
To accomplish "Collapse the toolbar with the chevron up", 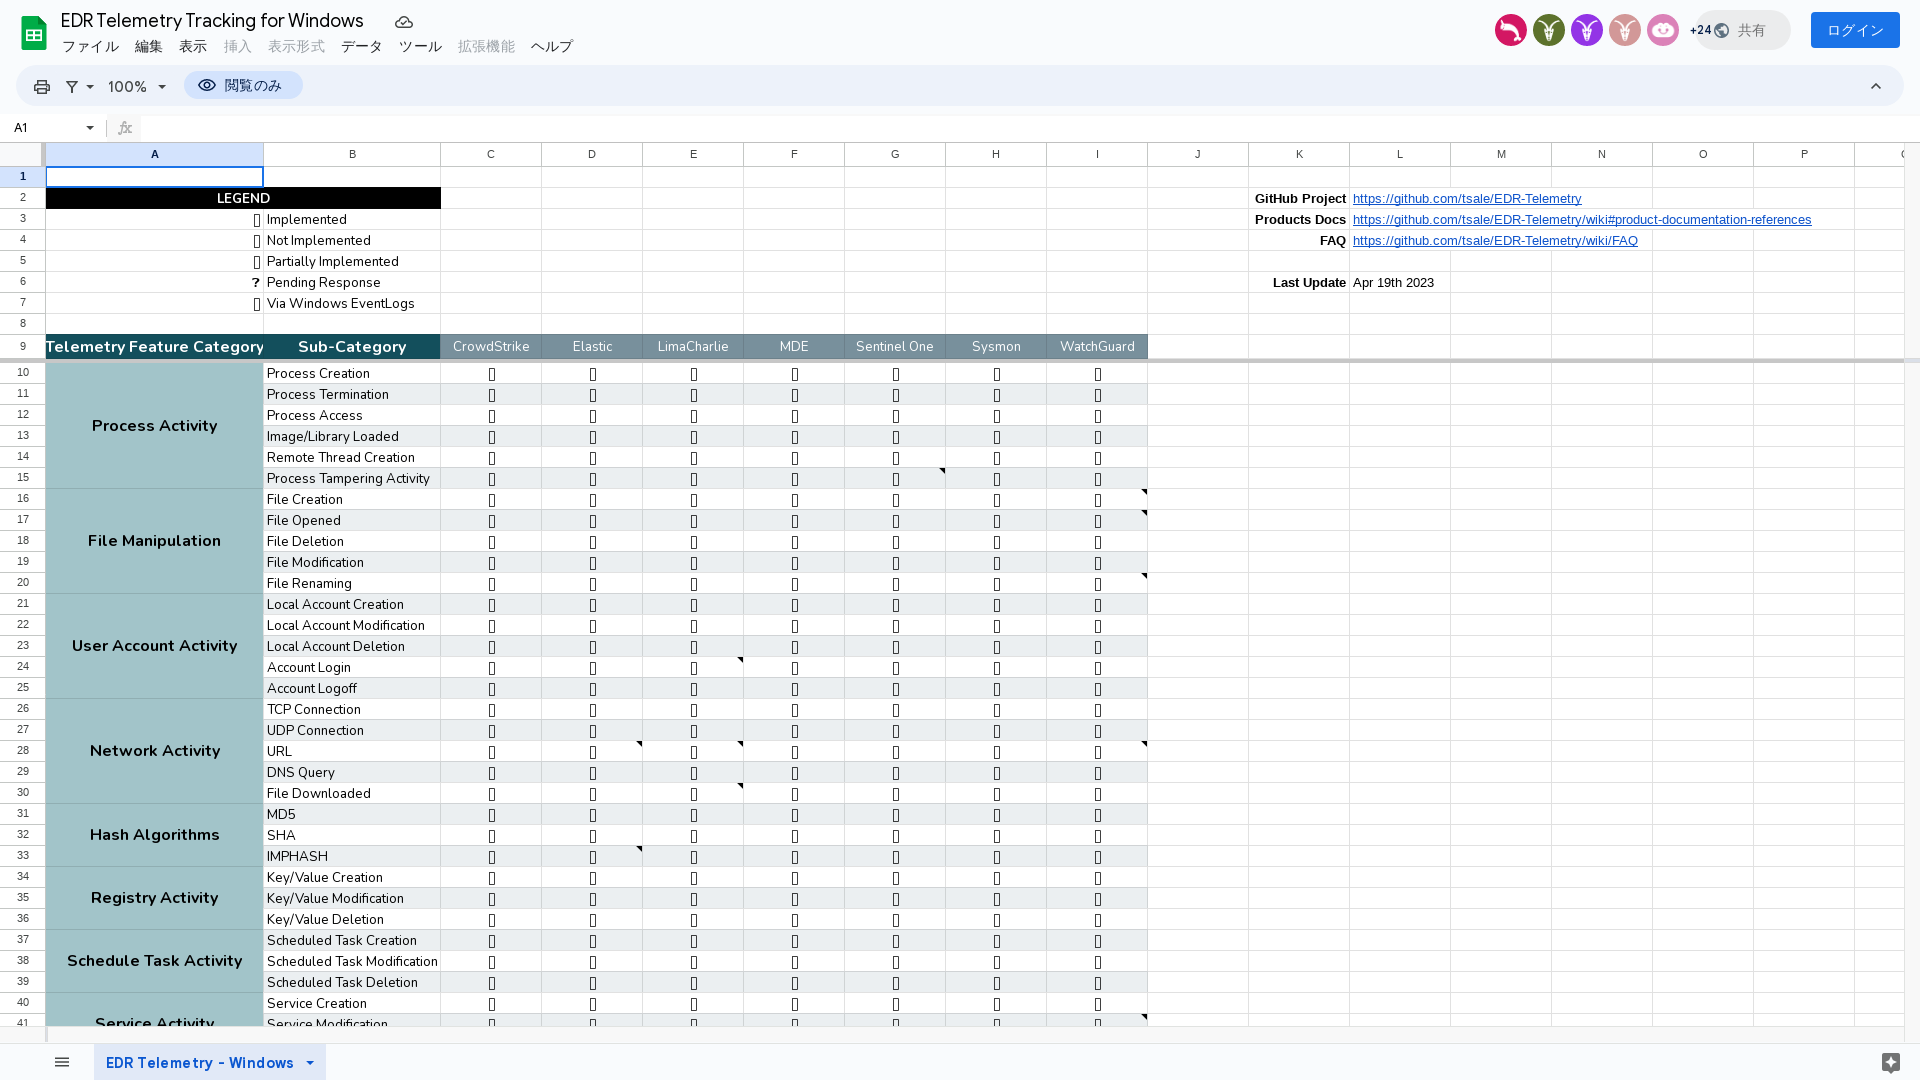I will [x=1876, y=87].
